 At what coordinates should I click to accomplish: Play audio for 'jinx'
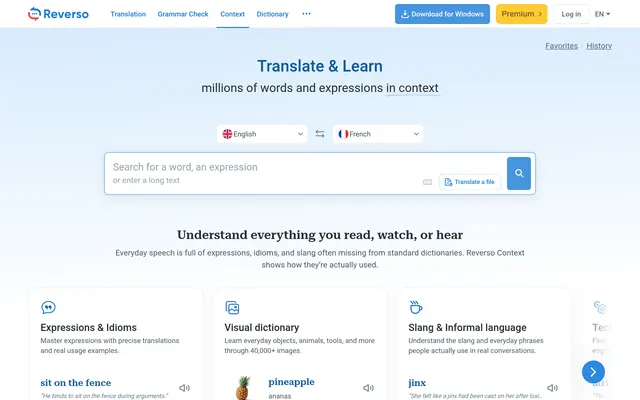click(x=552, y=388)
